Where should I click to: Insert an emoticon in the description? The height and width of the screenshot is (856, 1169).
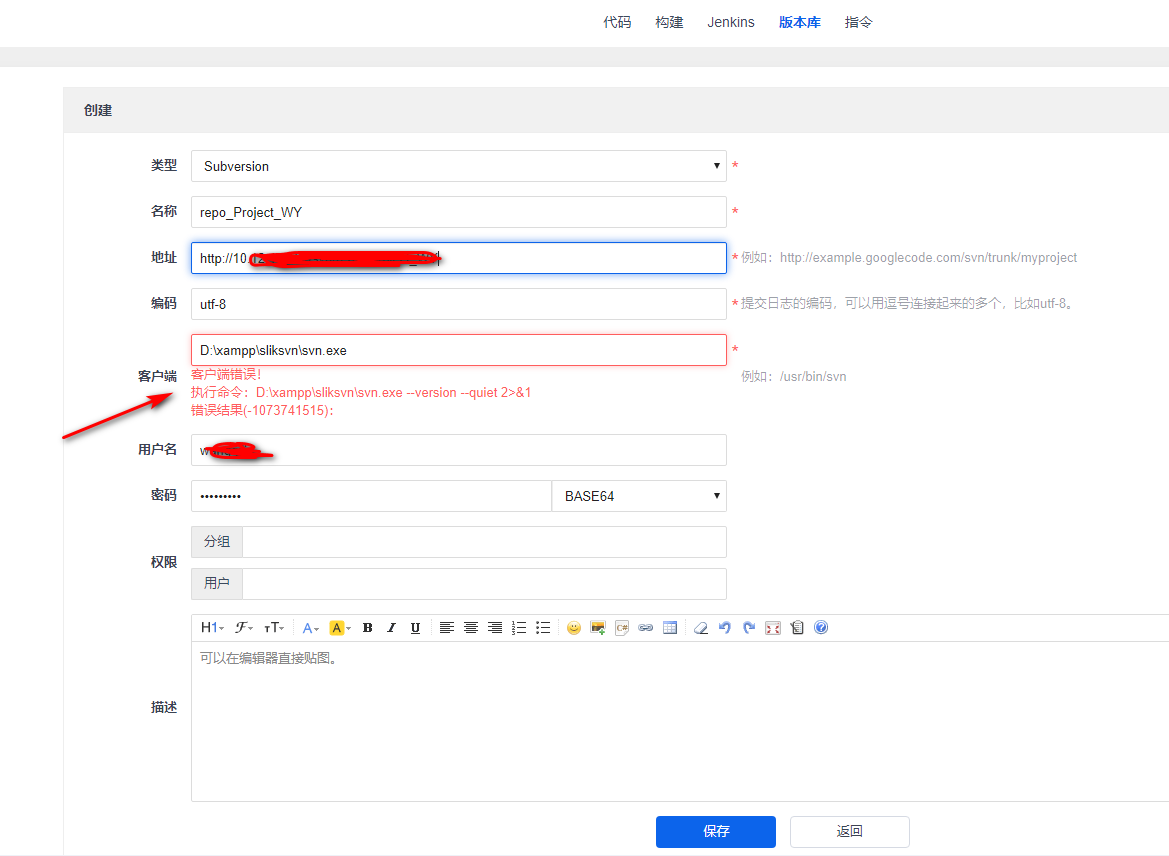573,628
